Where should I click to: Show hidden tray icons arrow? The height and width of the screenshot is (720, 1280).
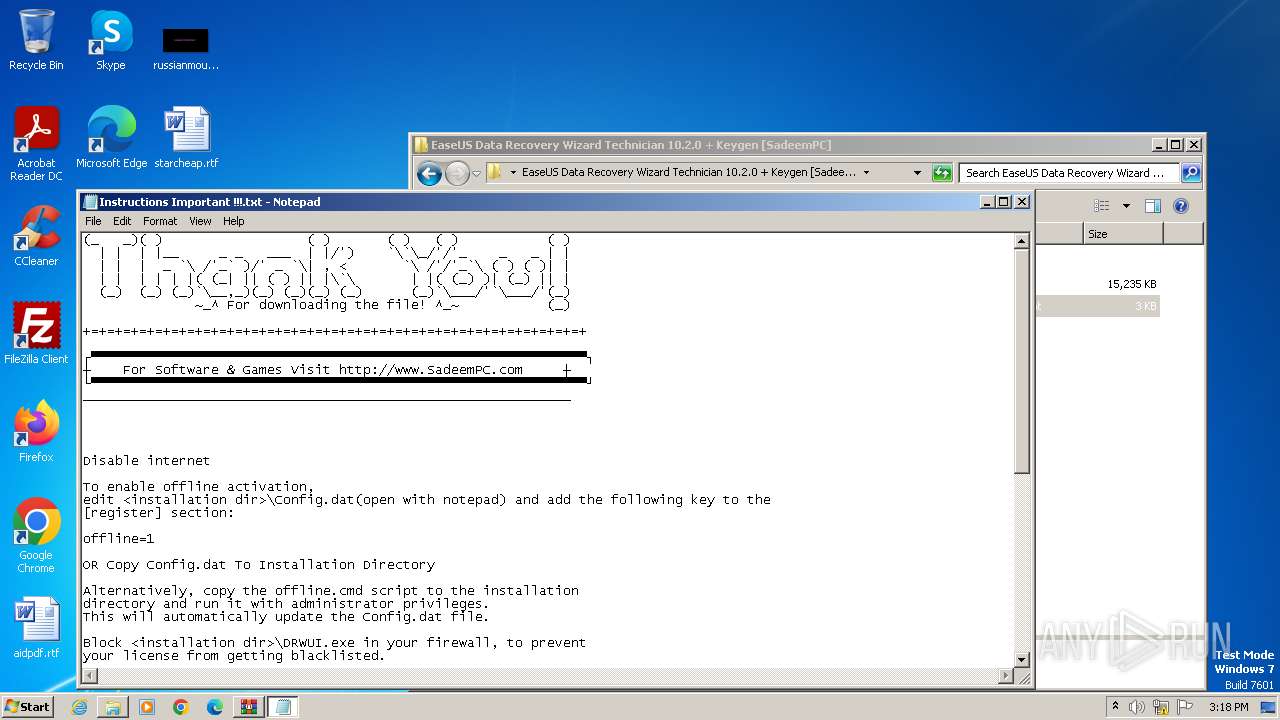1116,707
